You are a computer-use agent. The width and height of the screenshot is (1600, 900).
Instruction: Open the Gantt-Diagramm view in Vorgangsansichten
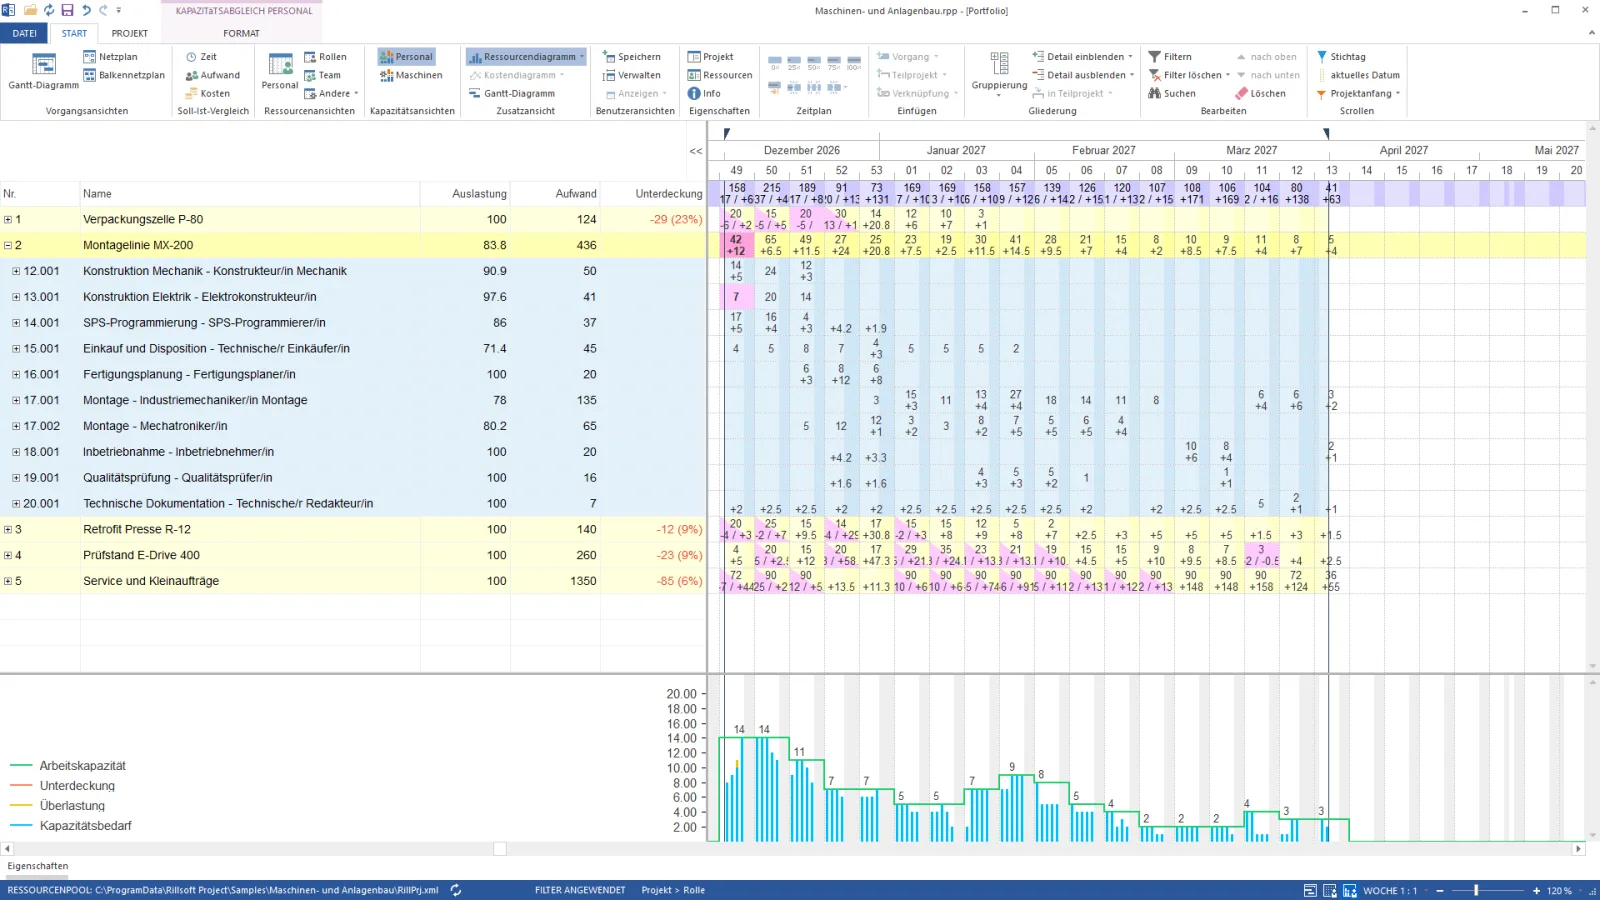pos(43,71)
